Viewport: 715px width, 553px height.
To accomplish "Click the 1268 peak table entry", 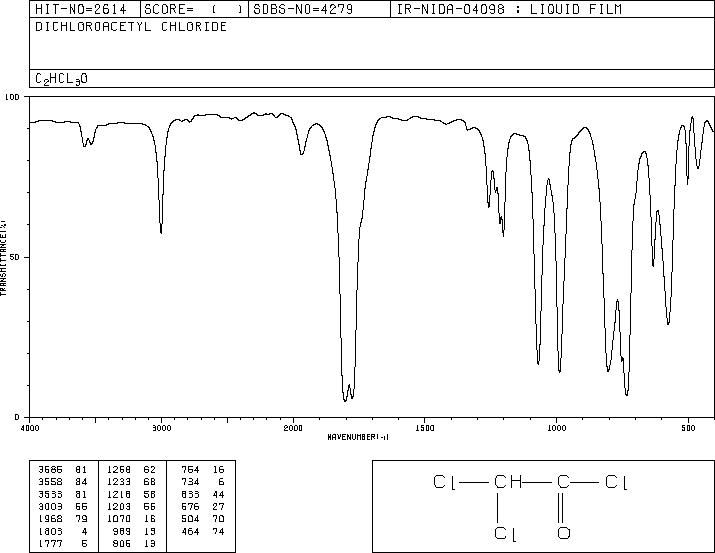I will pos(131,470).
